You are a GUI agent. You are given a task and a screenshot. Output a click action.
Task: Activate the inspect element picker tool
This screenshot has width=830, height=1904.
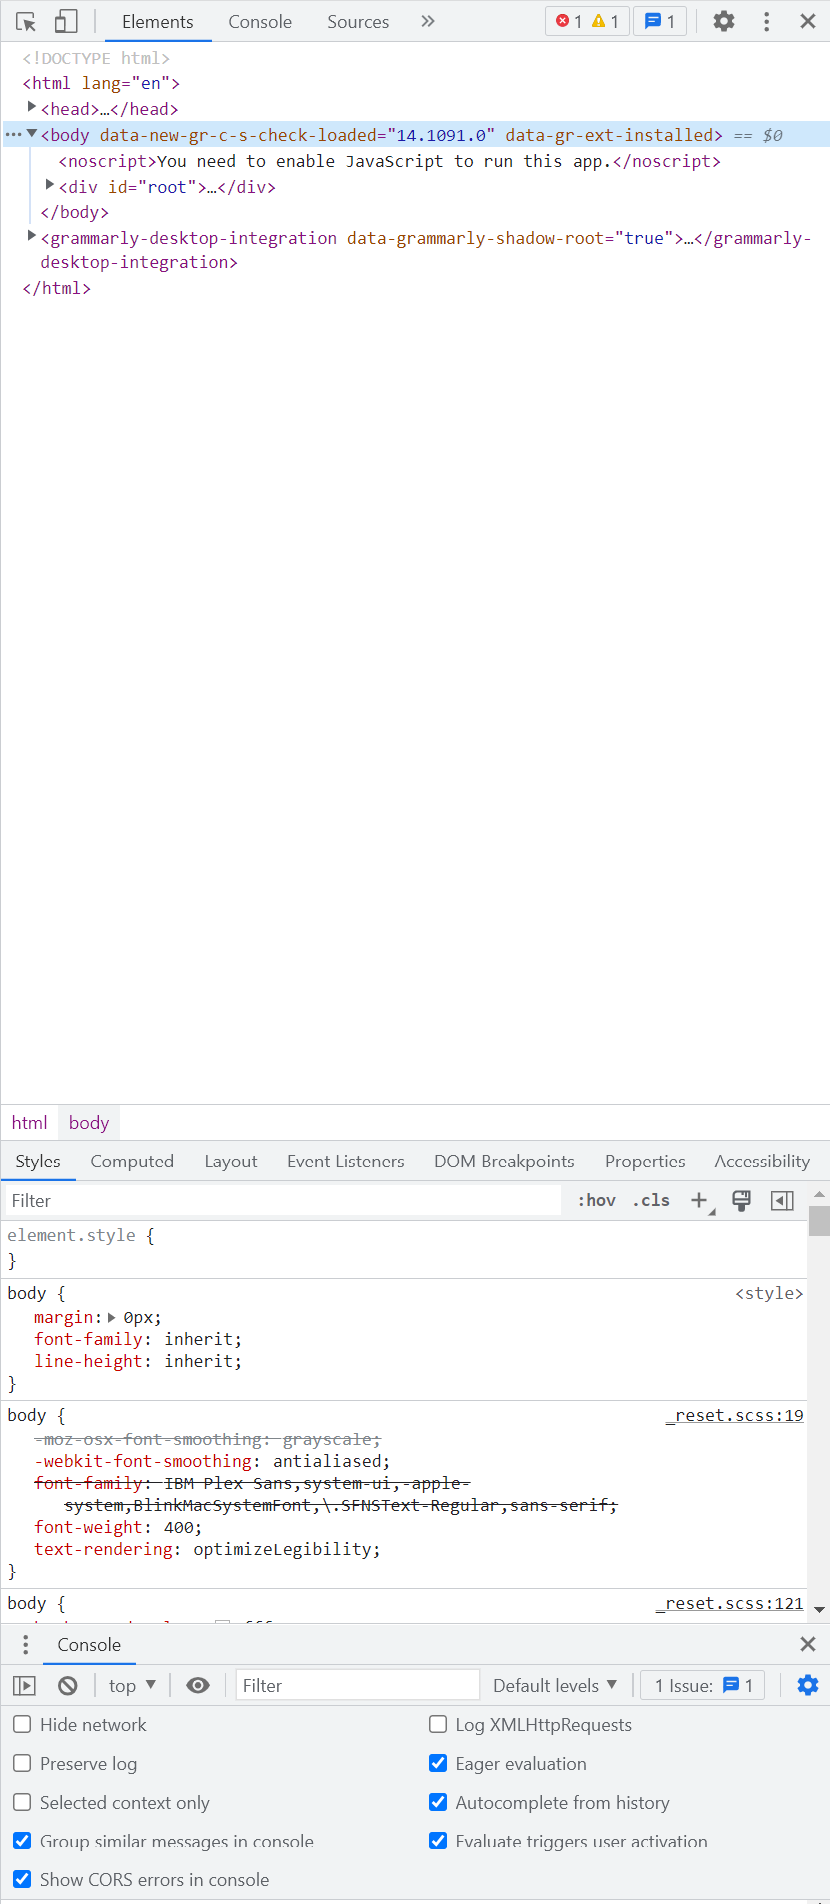pyautogui.click(x=26, y=22)
